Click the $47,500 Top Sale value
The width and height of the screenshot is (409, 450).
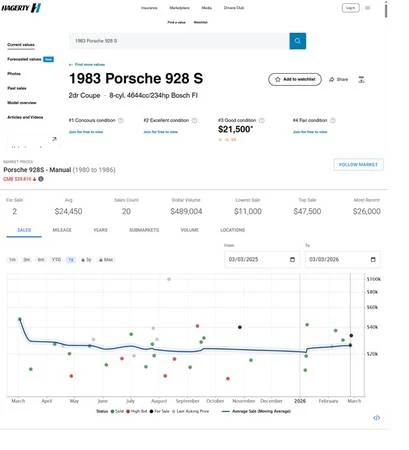307,211
